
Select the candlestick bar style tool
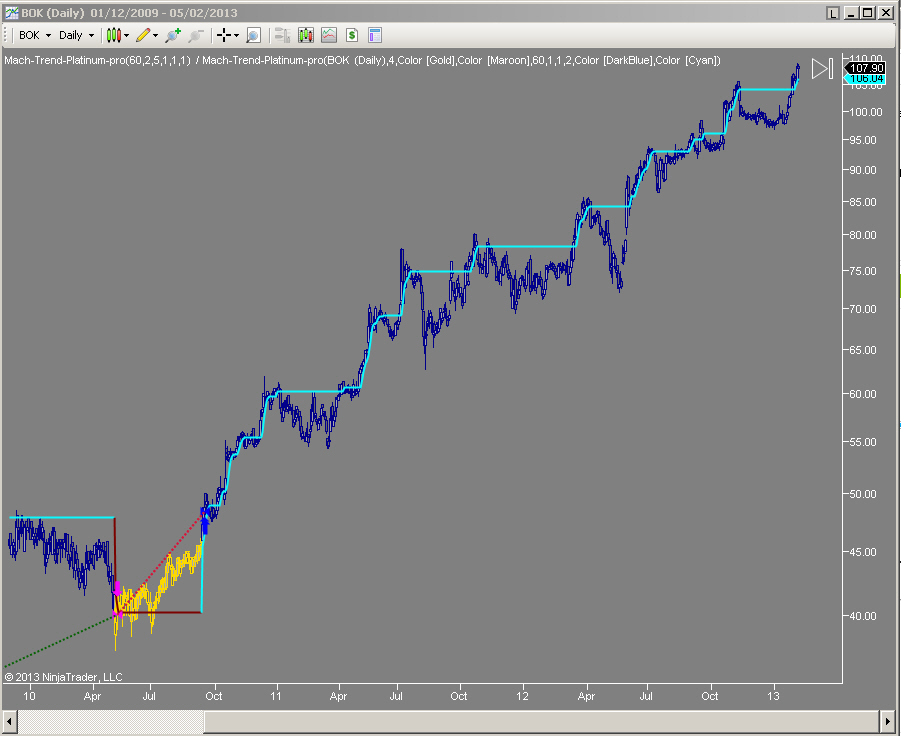click(113, 35)
